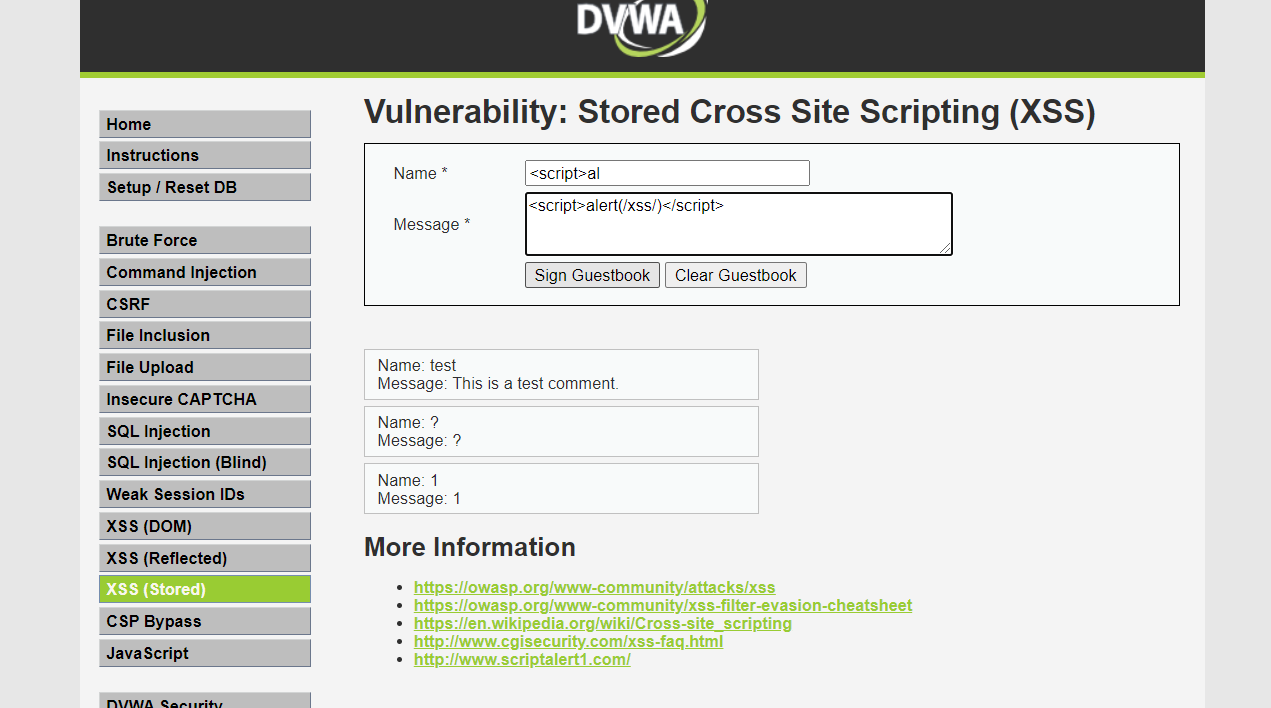Focus the Message text area

738,224
